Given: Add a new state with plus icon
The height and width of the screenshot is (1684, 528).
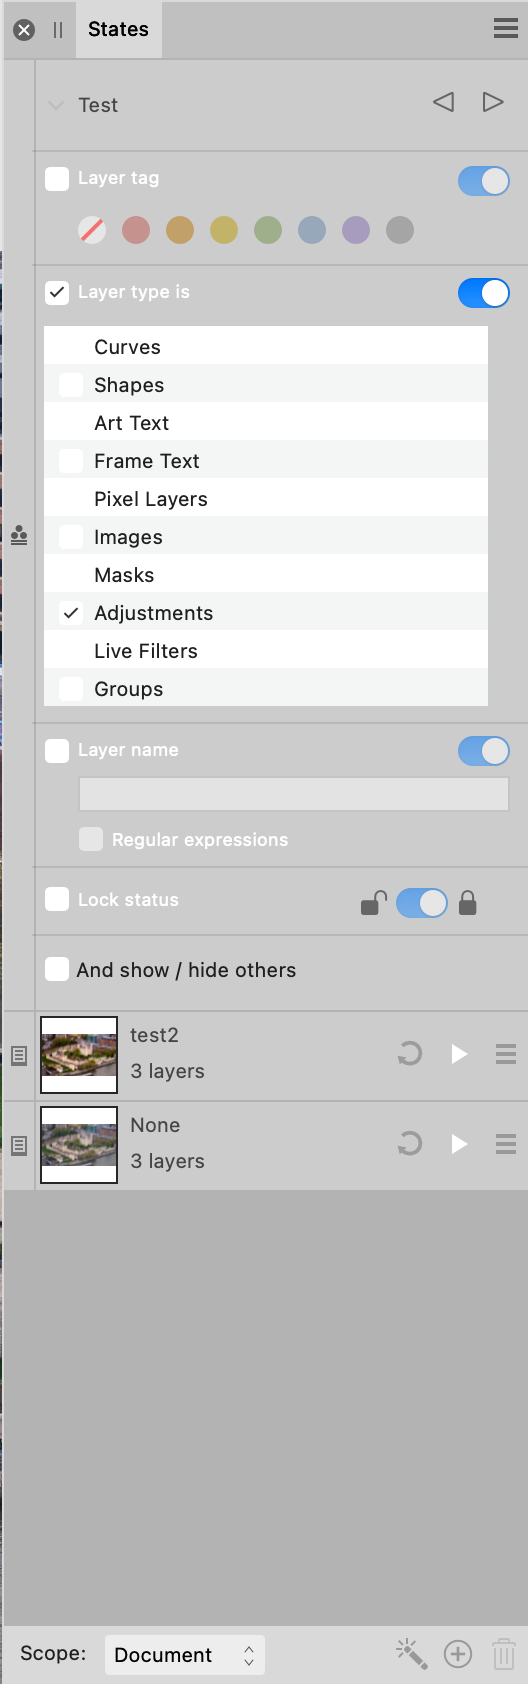Looking at the screenshot, I should [x=458, y=1654].
